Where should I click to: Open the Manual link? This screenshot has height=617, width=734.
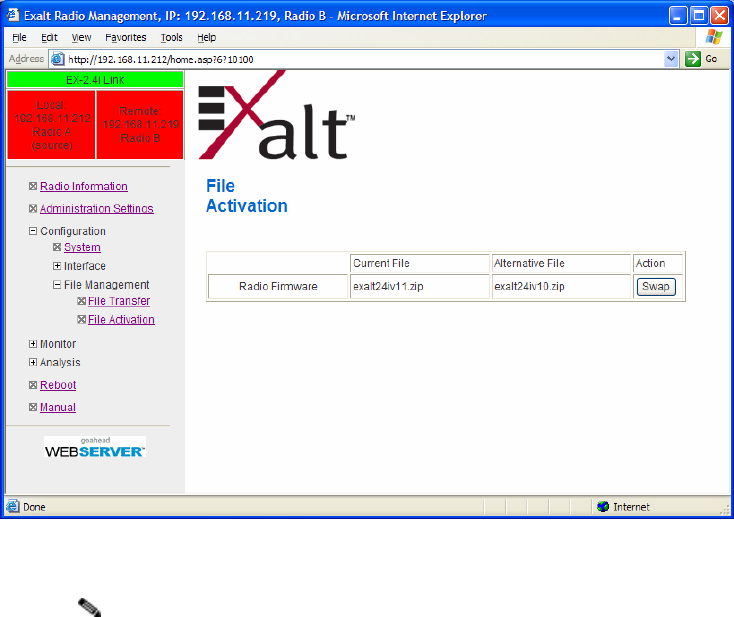click(58, 407)
